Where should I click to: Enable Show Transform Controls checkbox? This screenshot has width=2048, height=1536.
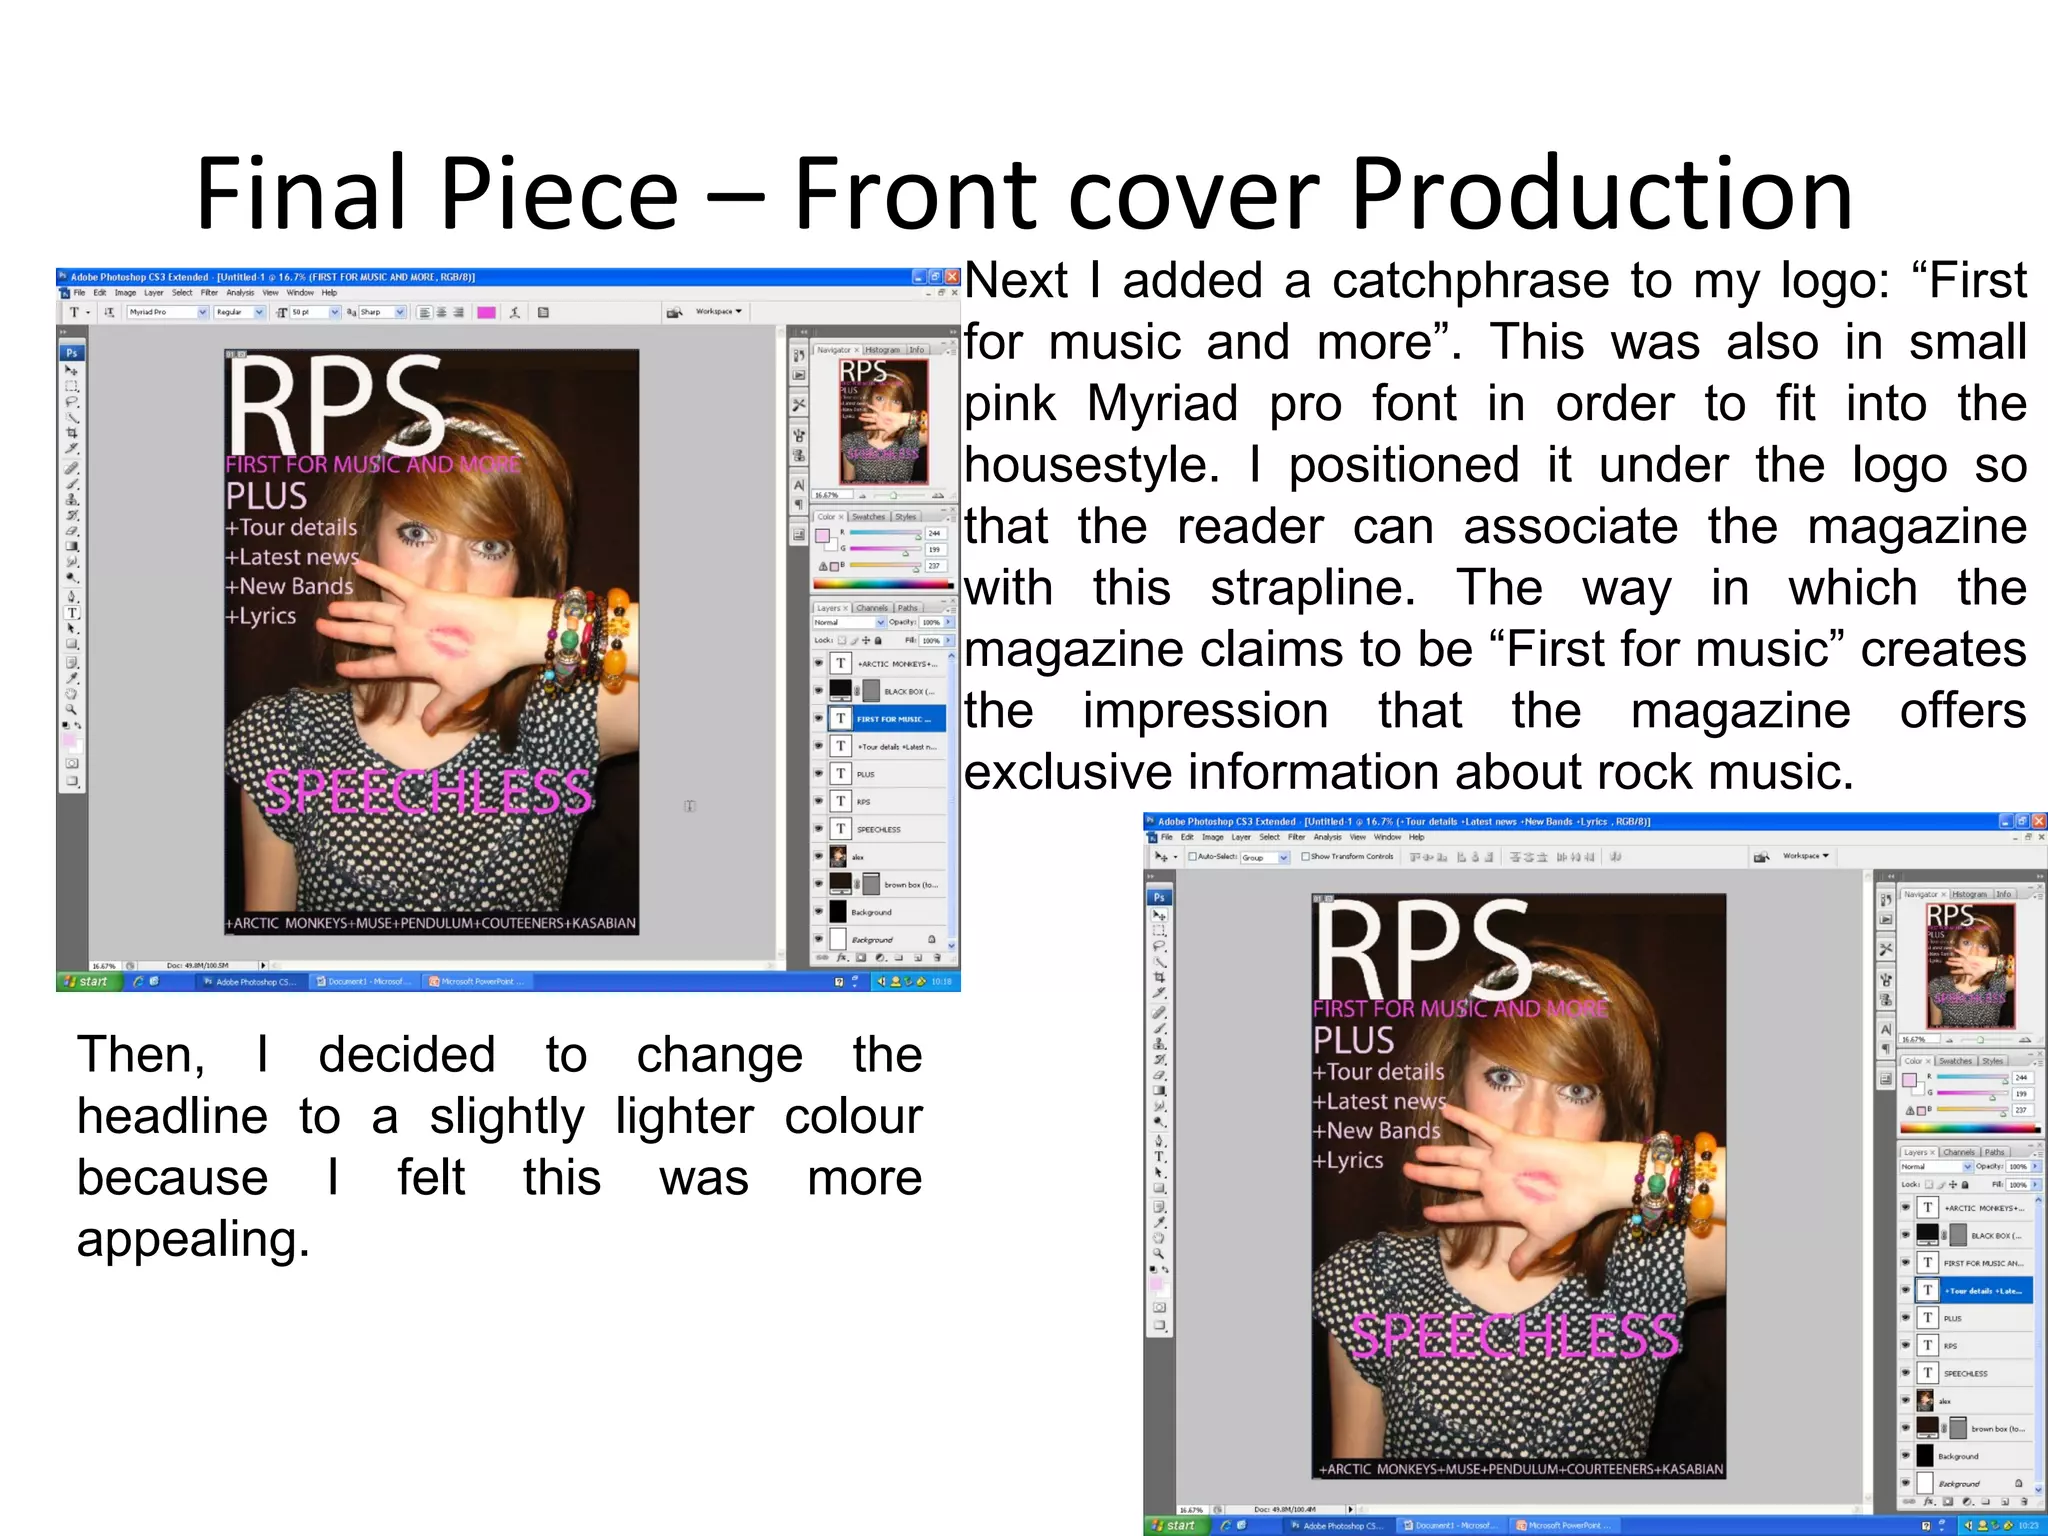1307,857
